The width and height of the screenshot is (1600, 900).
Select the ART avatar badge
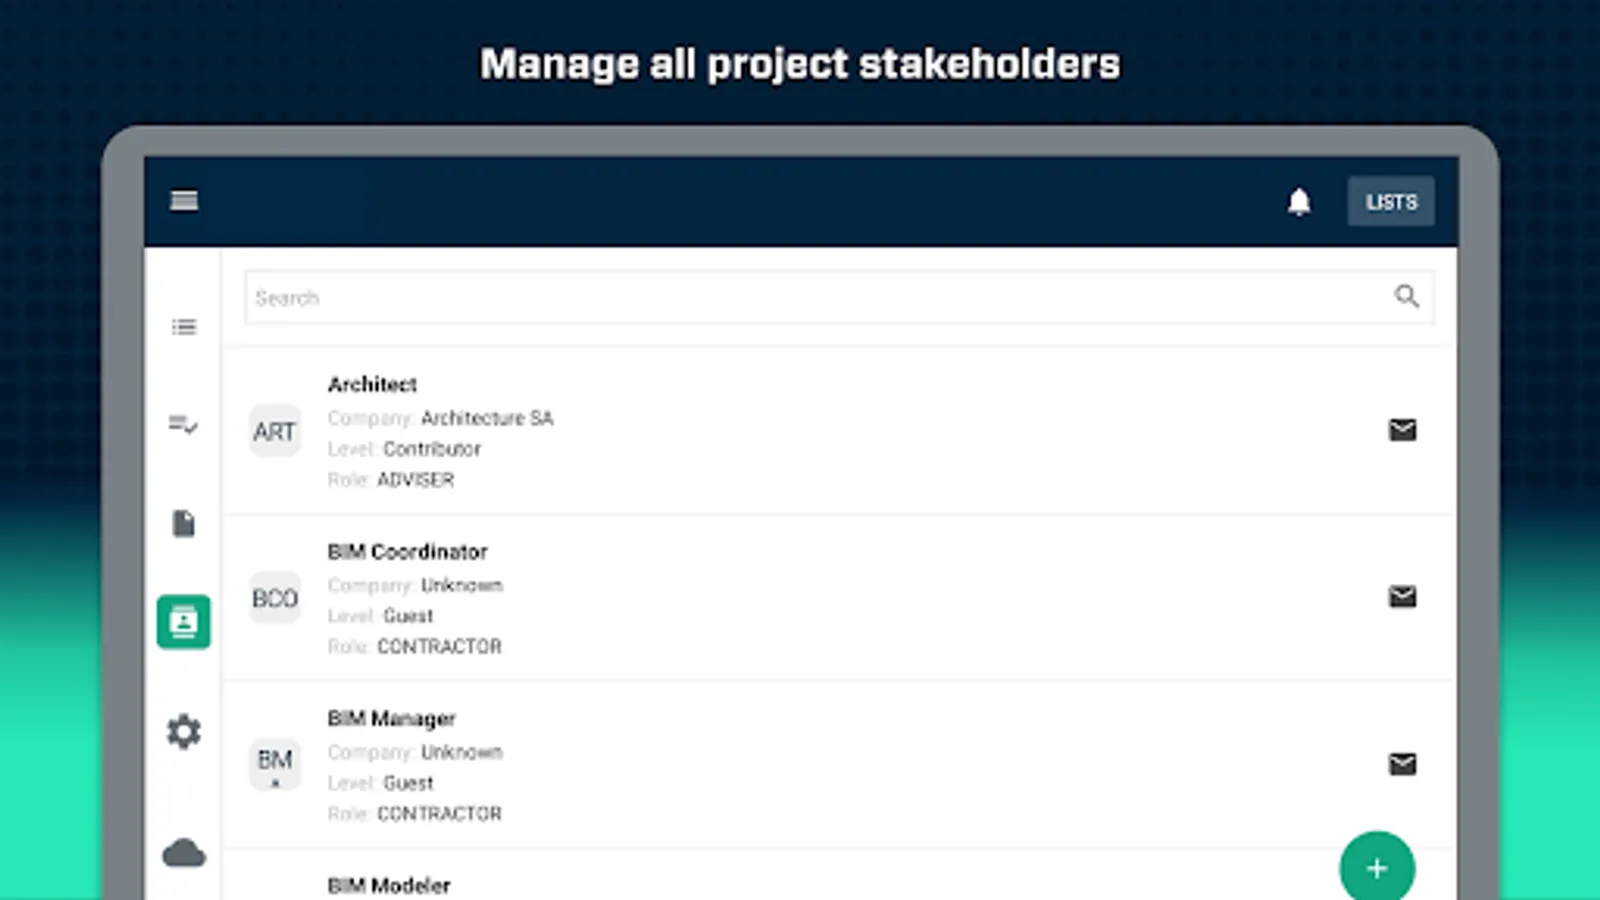pos(275,431)
